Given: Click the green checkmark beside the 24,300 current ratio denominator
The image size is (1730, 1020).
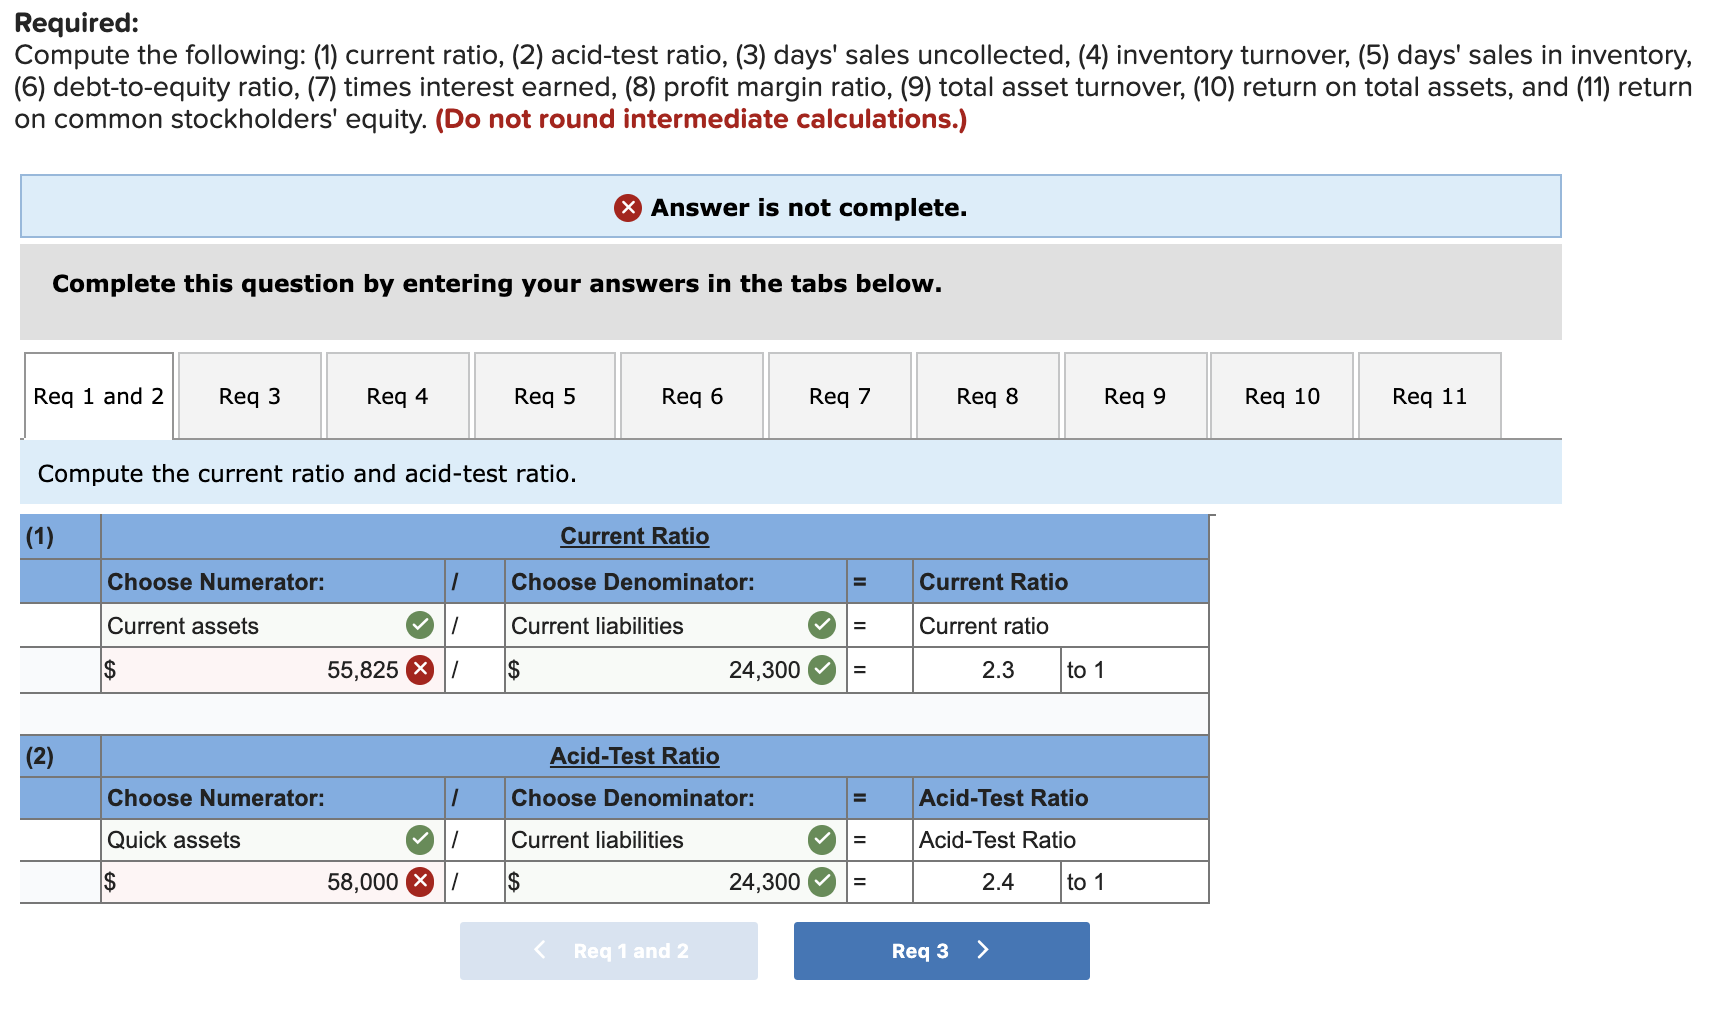Looking at the screenshot, I should [822, 670].
